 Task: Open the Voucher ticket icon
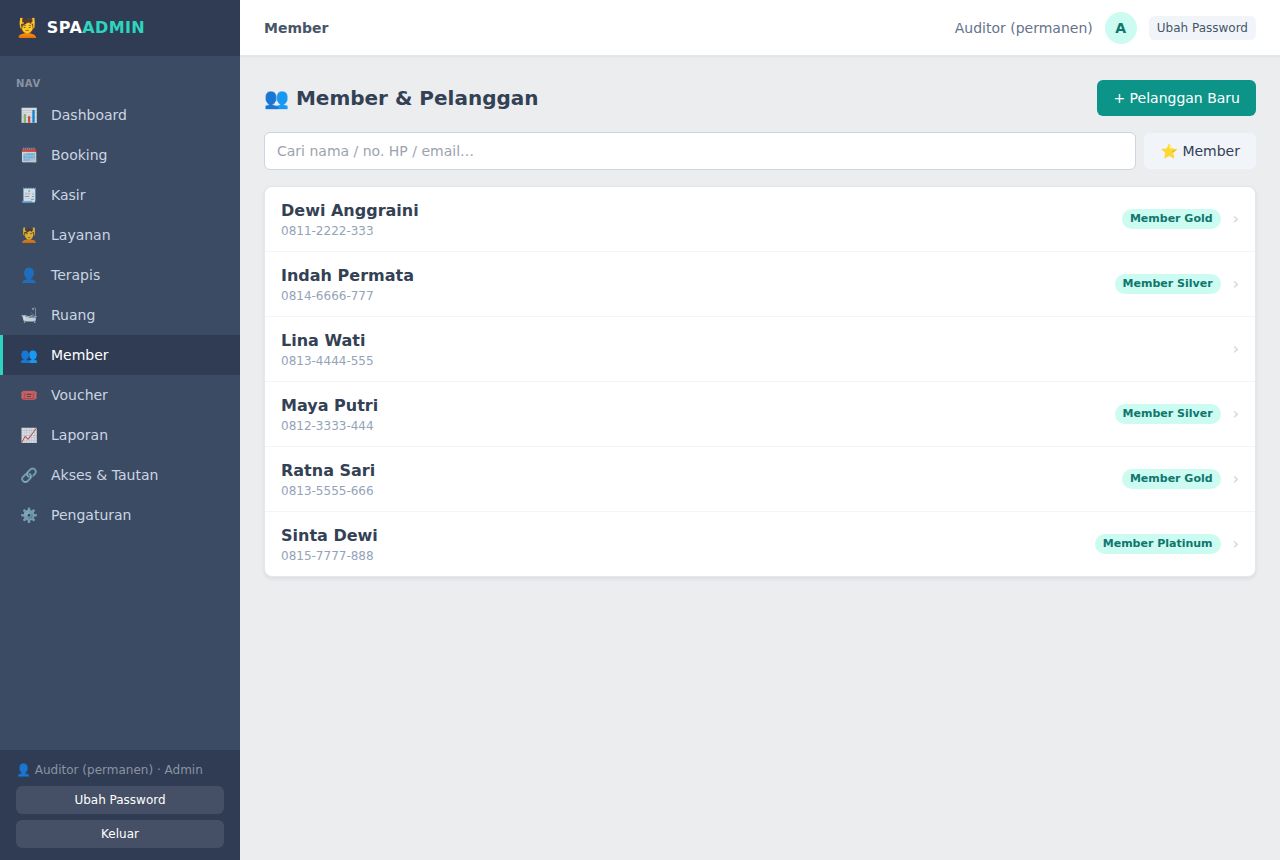coord(29,395)
